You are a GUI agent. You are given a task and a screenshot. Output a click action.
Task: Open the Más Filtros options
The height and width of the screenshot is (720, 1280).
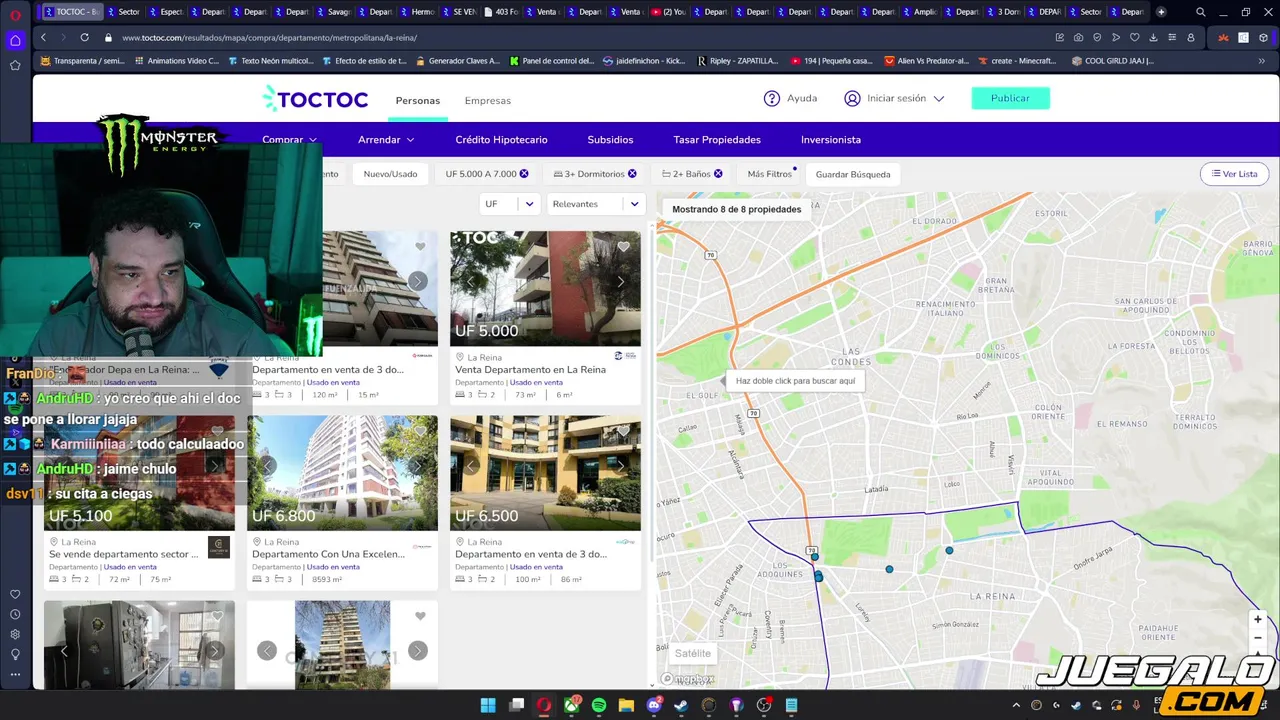pos(769,174)
